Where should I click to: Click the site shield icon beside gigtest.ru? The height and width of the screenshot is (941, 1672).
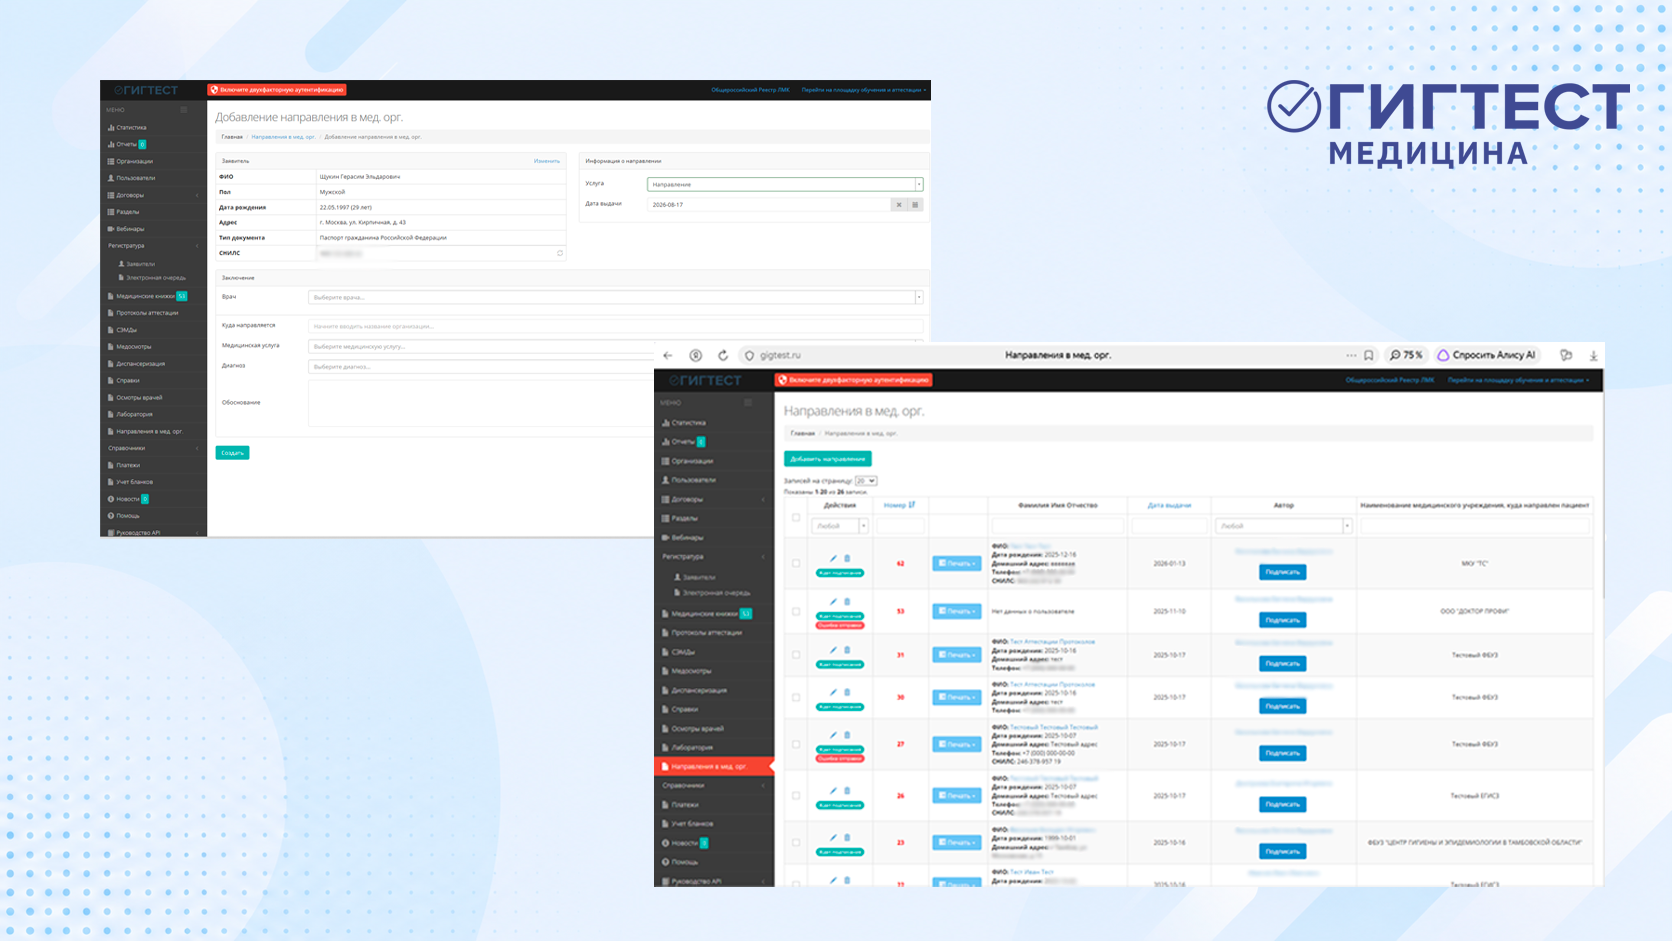tap(749, 355)
